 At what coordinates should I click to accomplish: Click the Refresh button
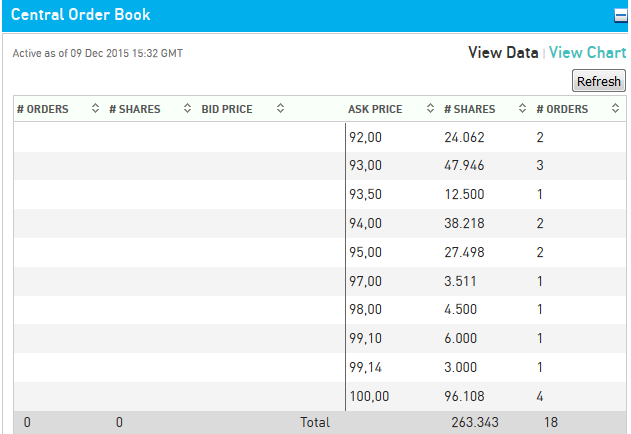598,81
